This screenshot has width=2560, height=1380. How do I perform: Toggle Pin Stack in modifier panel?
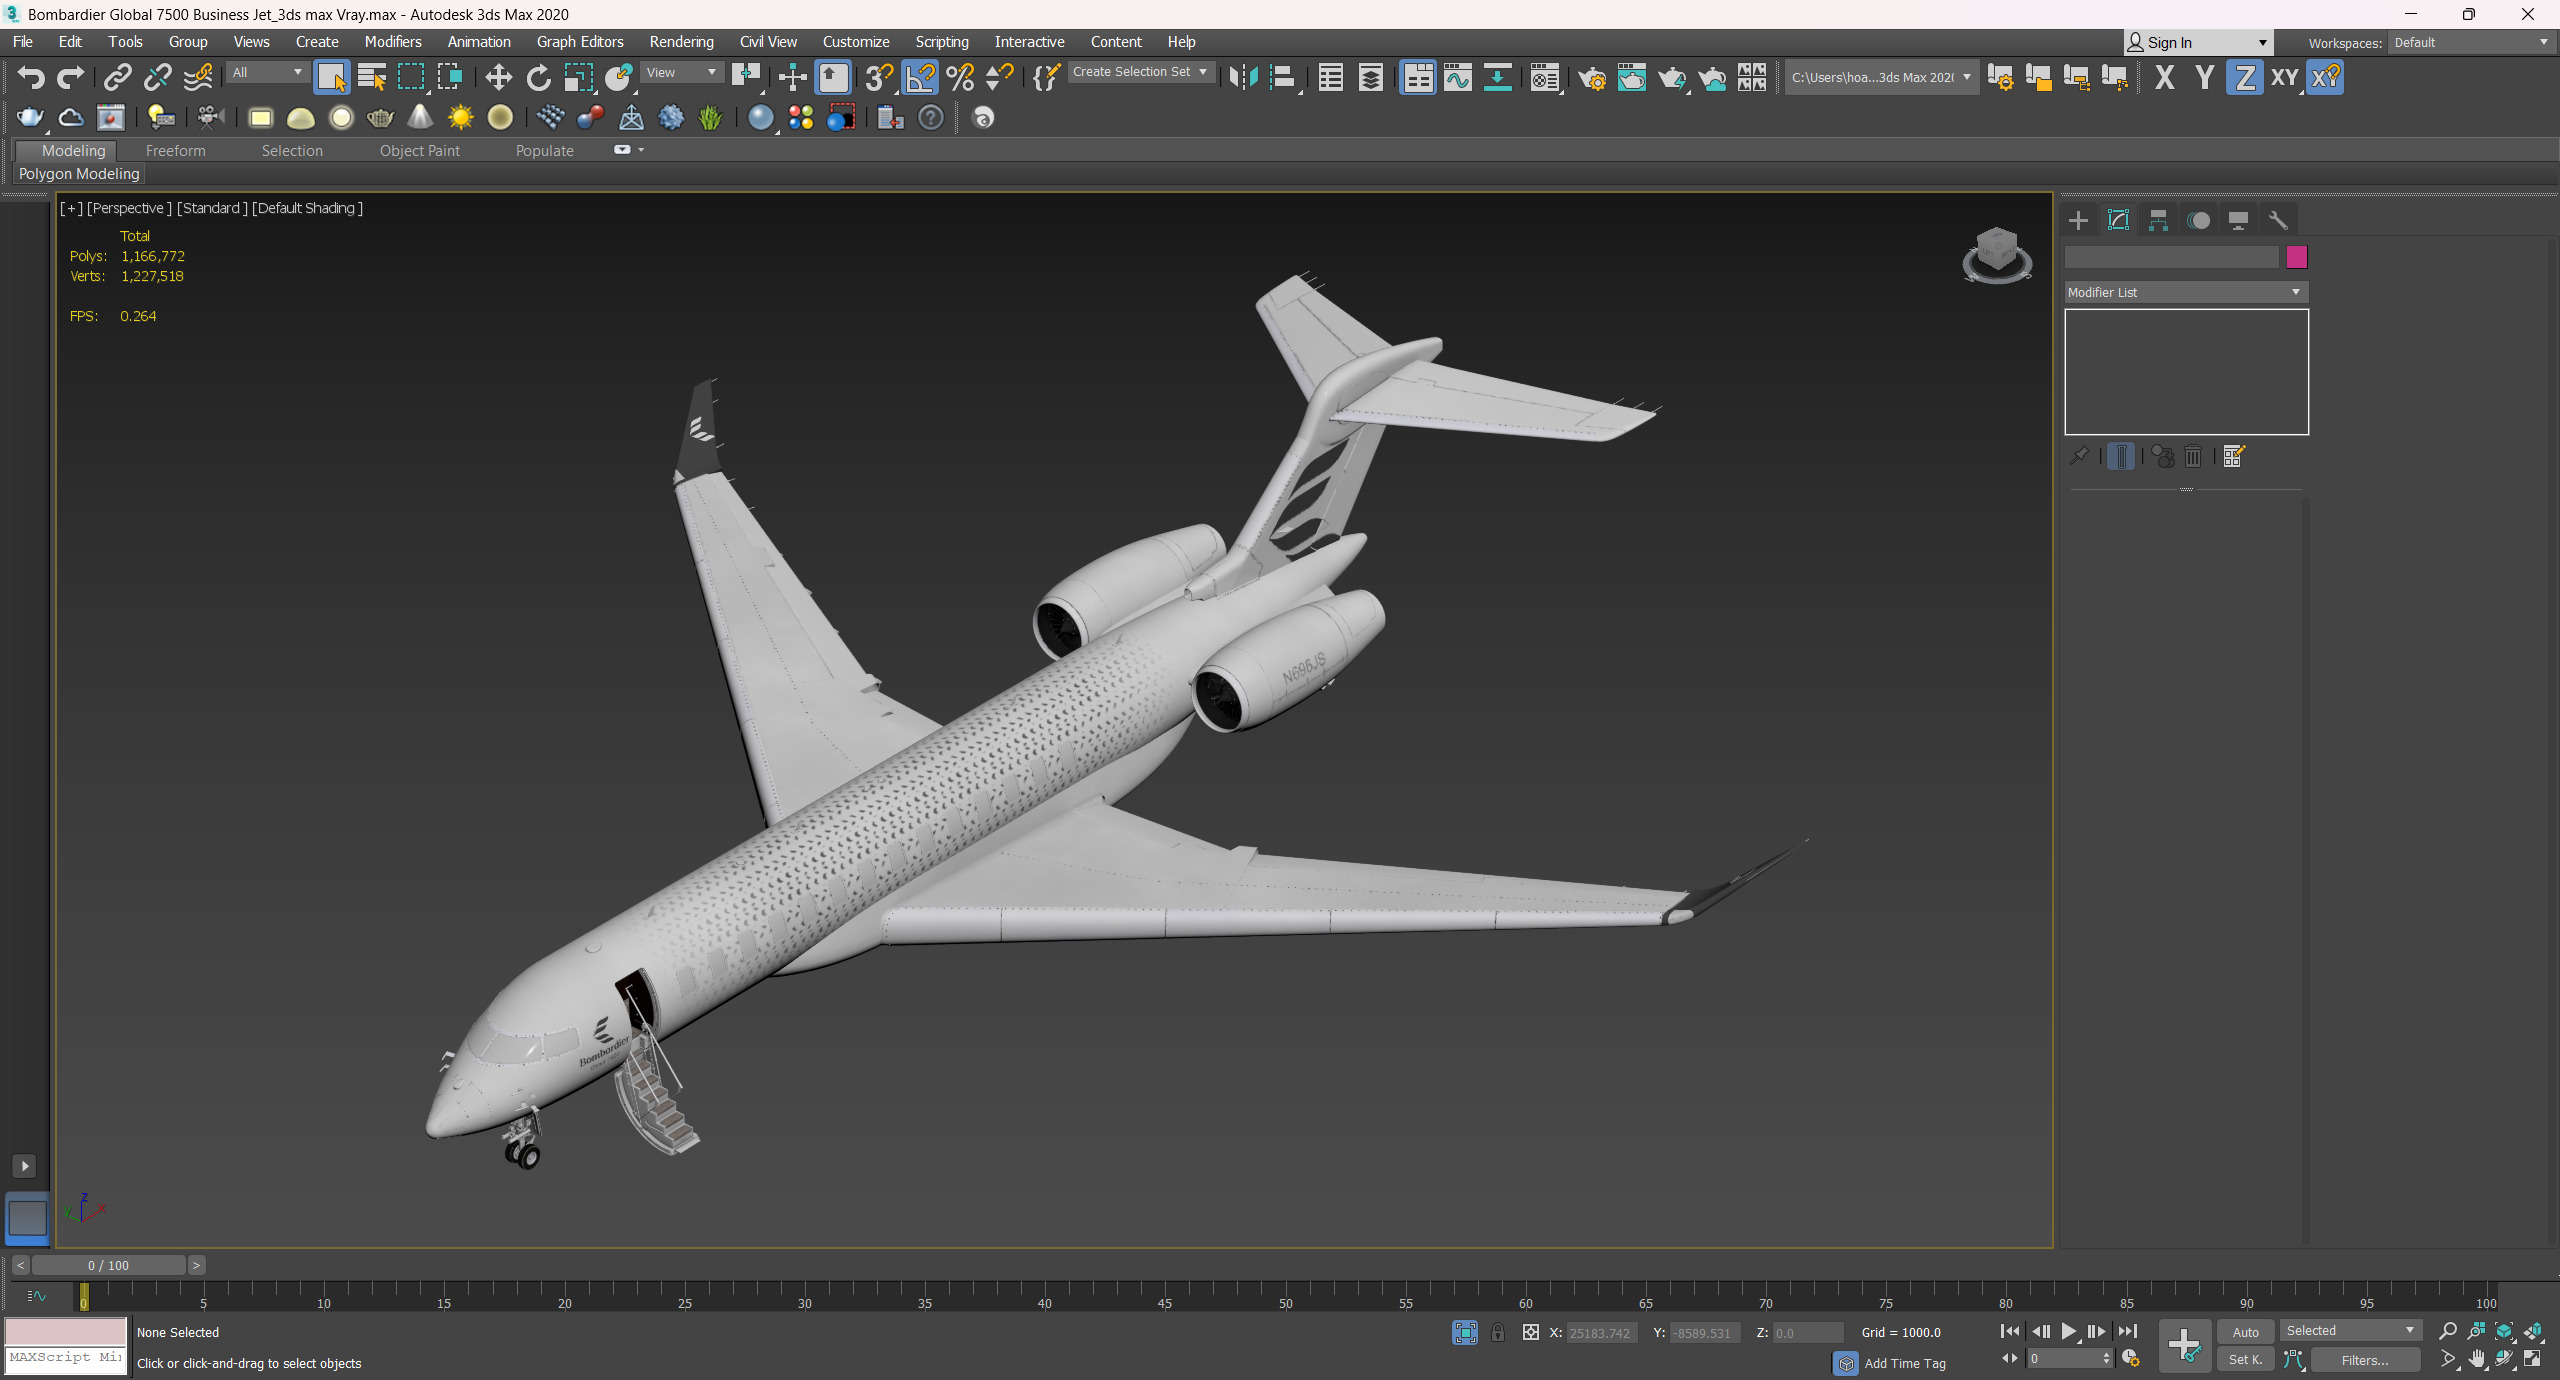(2079, 457)
